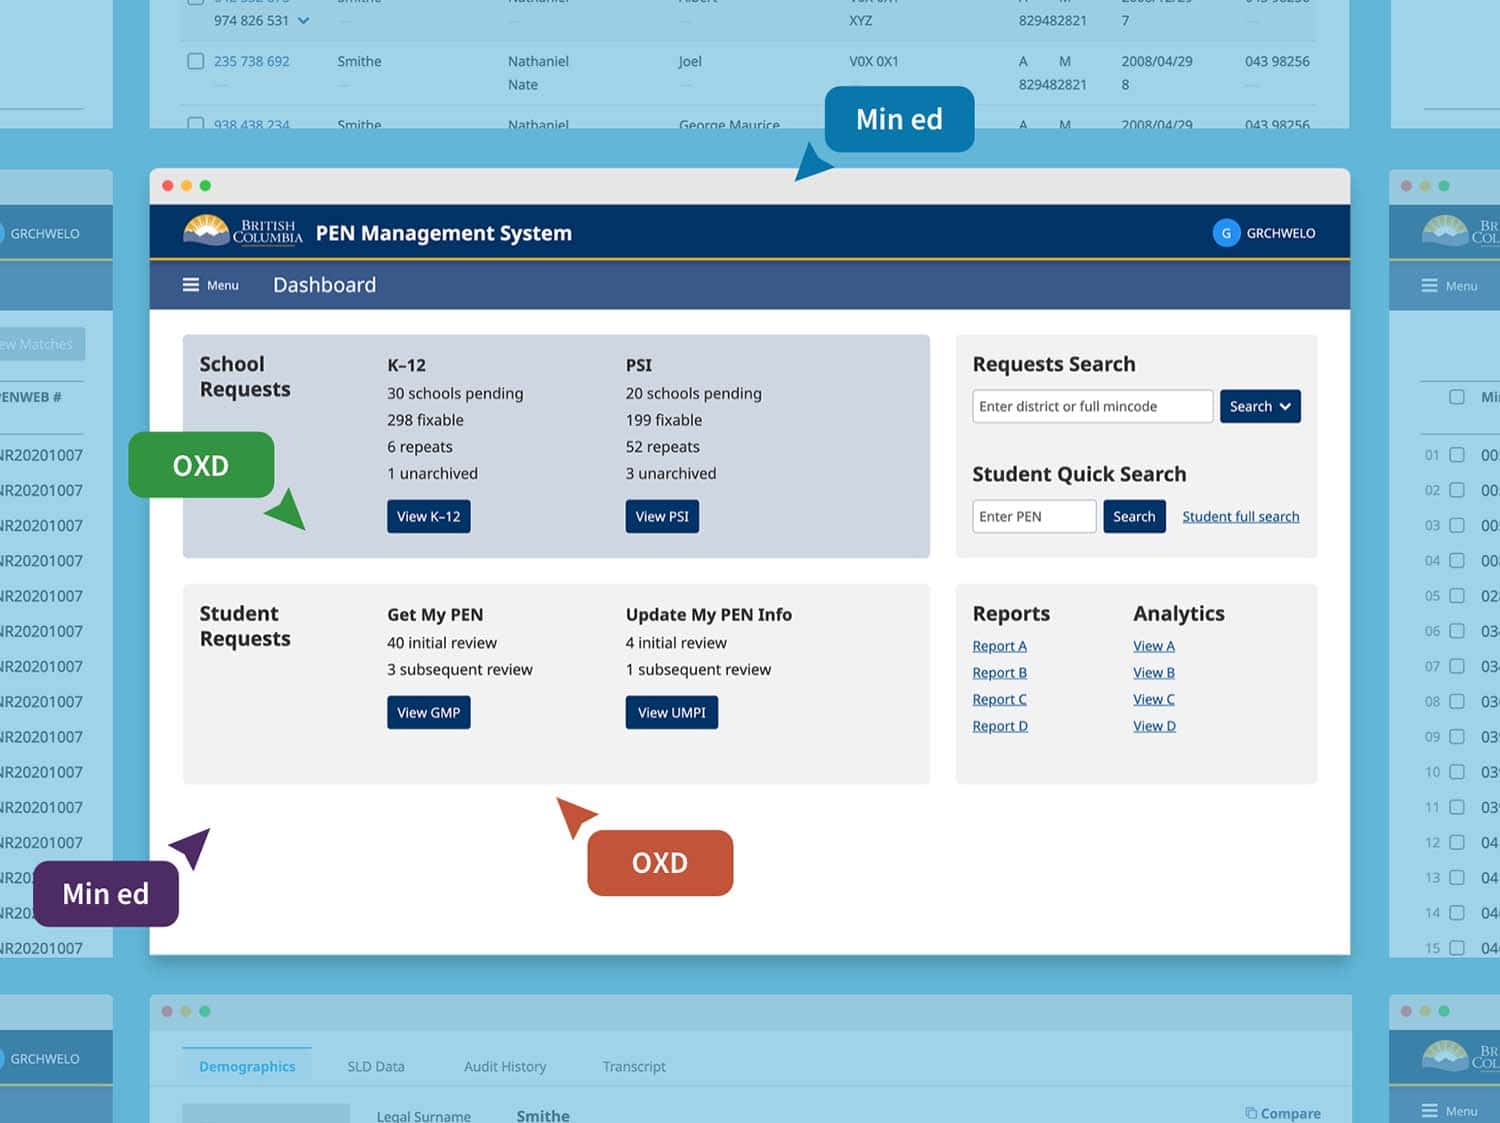Check the box for PEN 235 738 692
Image resolution: width=1500 pixels, height=1123 pixels.
pos(196,61)
